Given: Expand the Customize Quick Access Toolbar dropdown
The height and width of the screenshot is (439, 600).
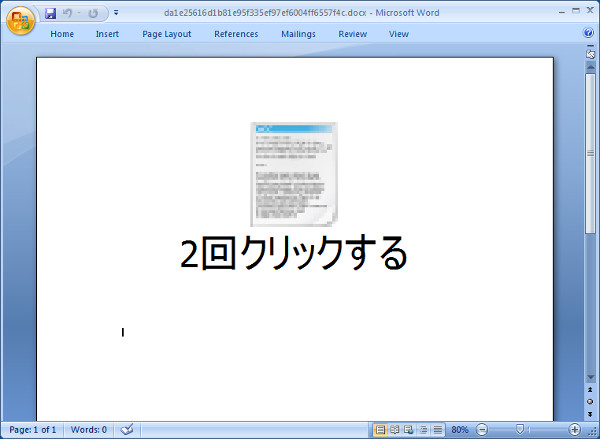Looking at the screenshot, I should pyautogui.click(x=116, y=14).
